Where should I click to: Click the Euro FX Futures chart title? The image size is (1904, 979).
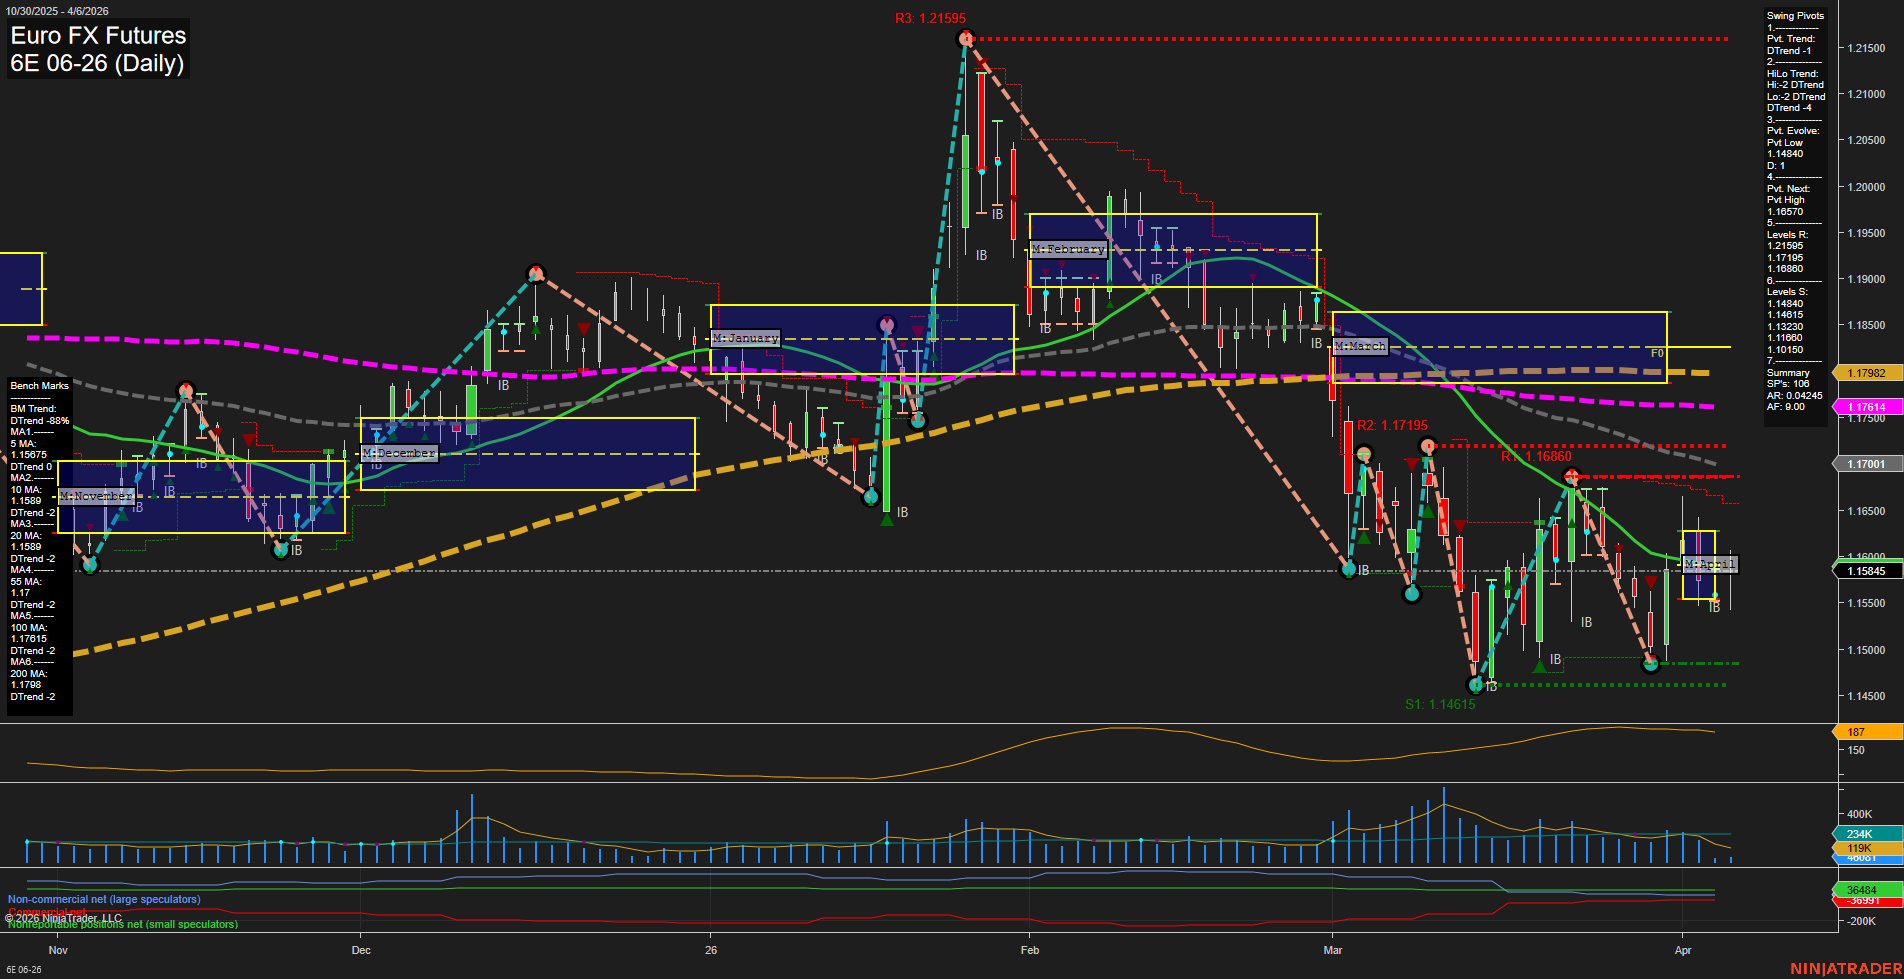click(97, 35)
